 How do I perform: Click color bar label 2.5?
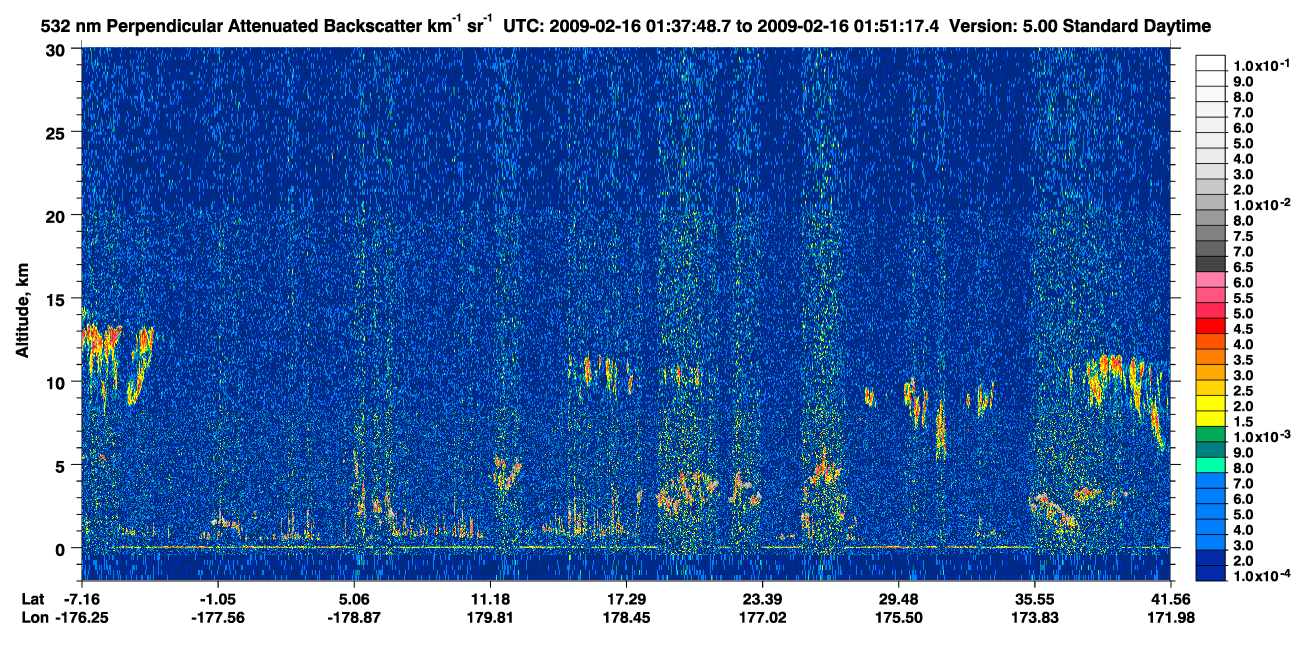(1242, 392)
